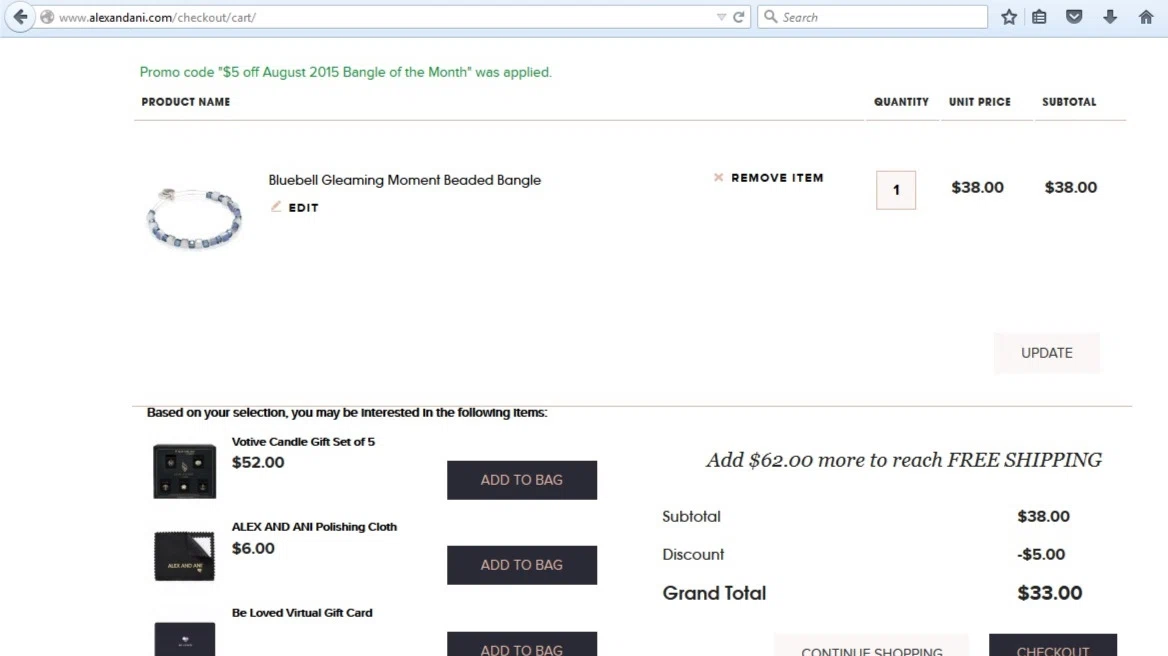
Task: Click the Grand Total $33.00 amount
Action: 1050,593
